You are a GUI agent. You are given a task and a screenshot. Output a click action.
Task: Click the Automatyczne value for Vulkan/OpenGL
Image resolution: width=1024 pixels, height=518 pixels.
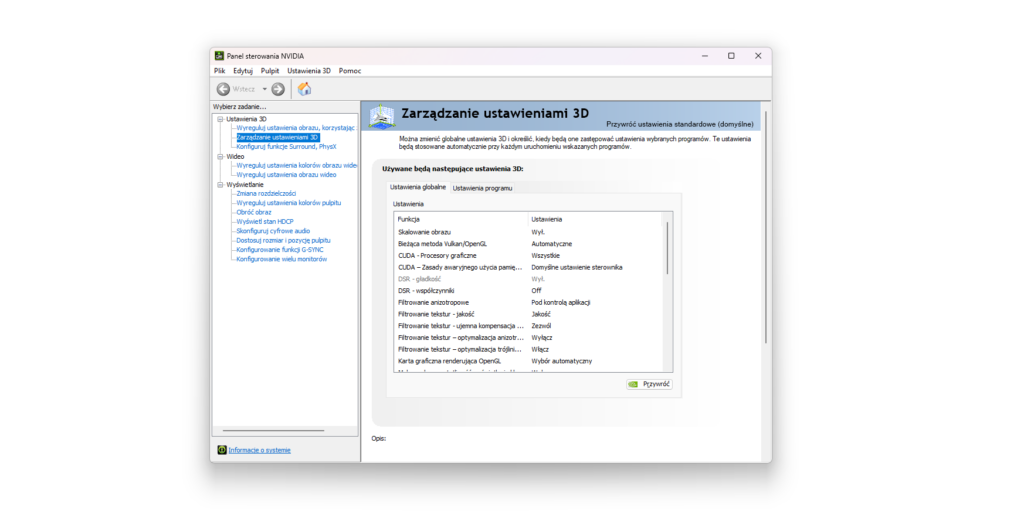click(x=551, y=244)
